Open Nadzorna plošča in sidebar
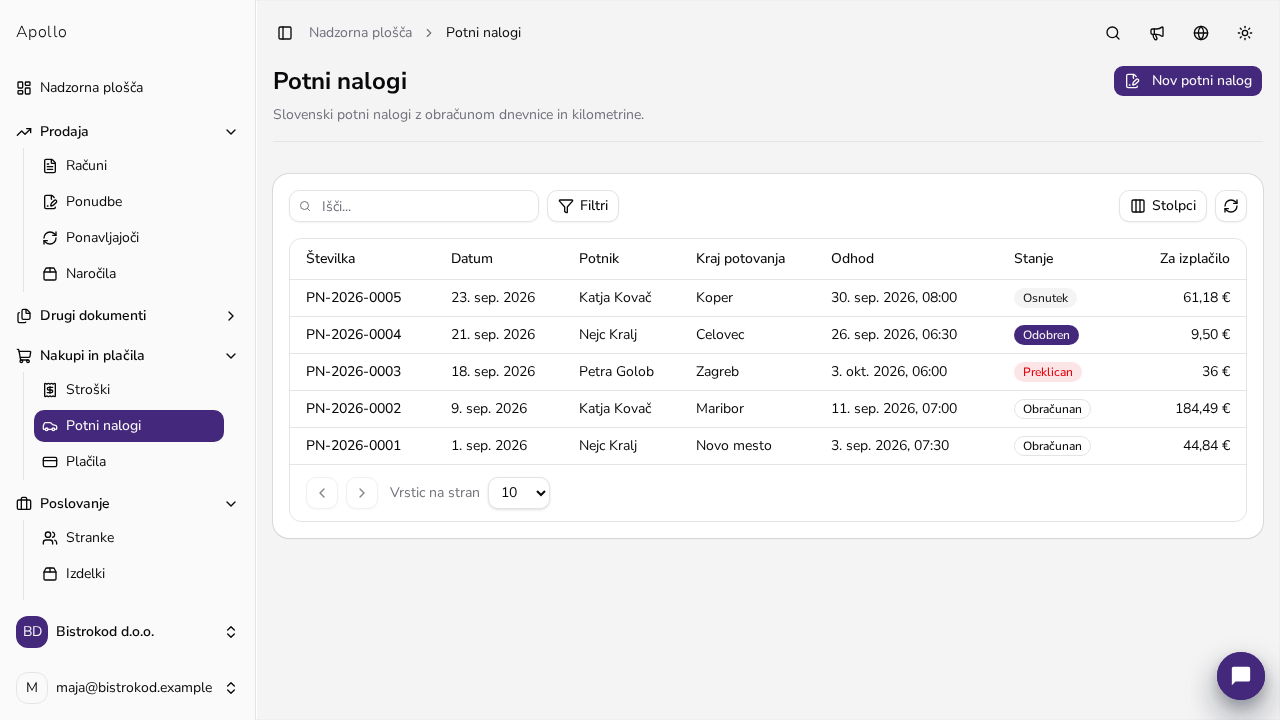This screenshot has width=1280, height=720. click(x=128, y=88)
